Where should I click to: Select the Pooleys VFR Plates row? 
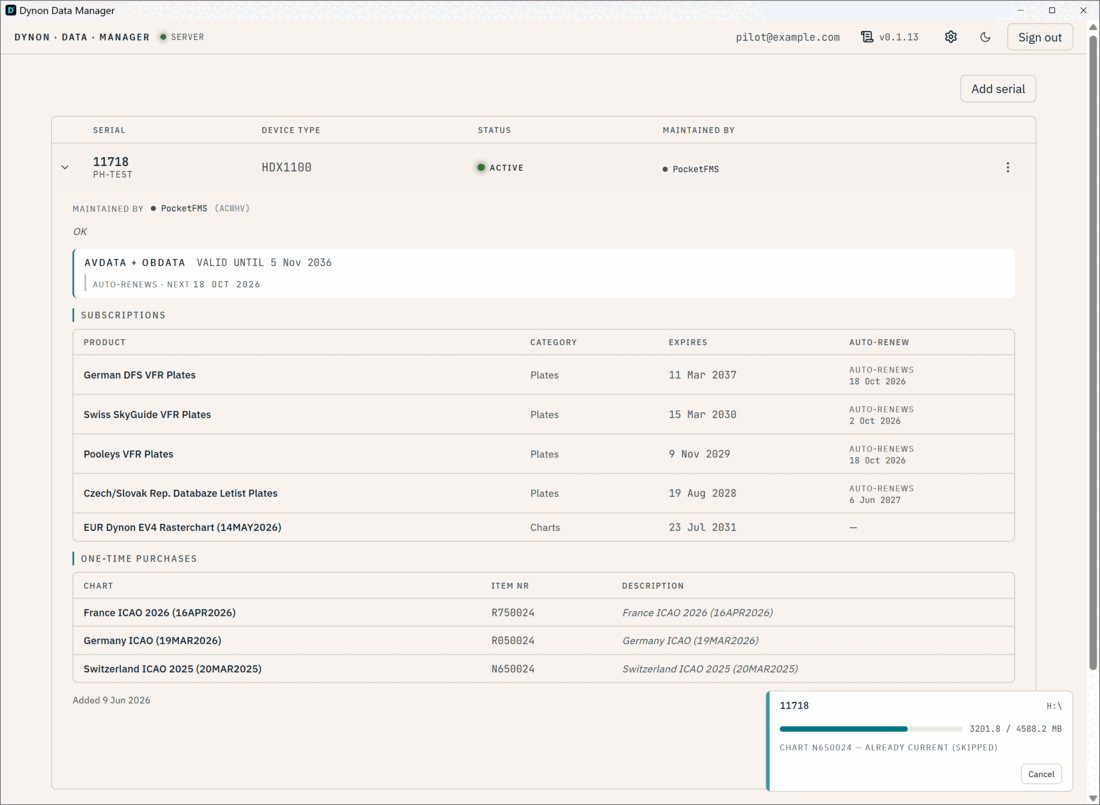tap(544, 454)
